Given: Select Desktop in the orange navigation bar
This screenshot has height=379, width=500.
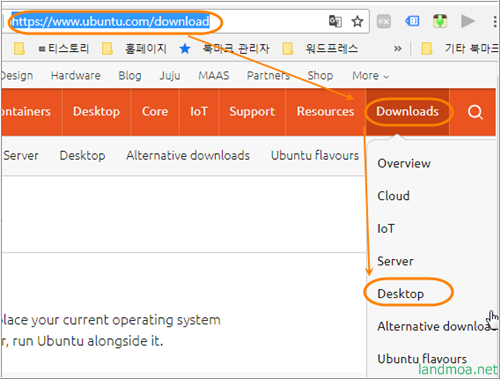Looking at the screenshot, I should 96,112.
